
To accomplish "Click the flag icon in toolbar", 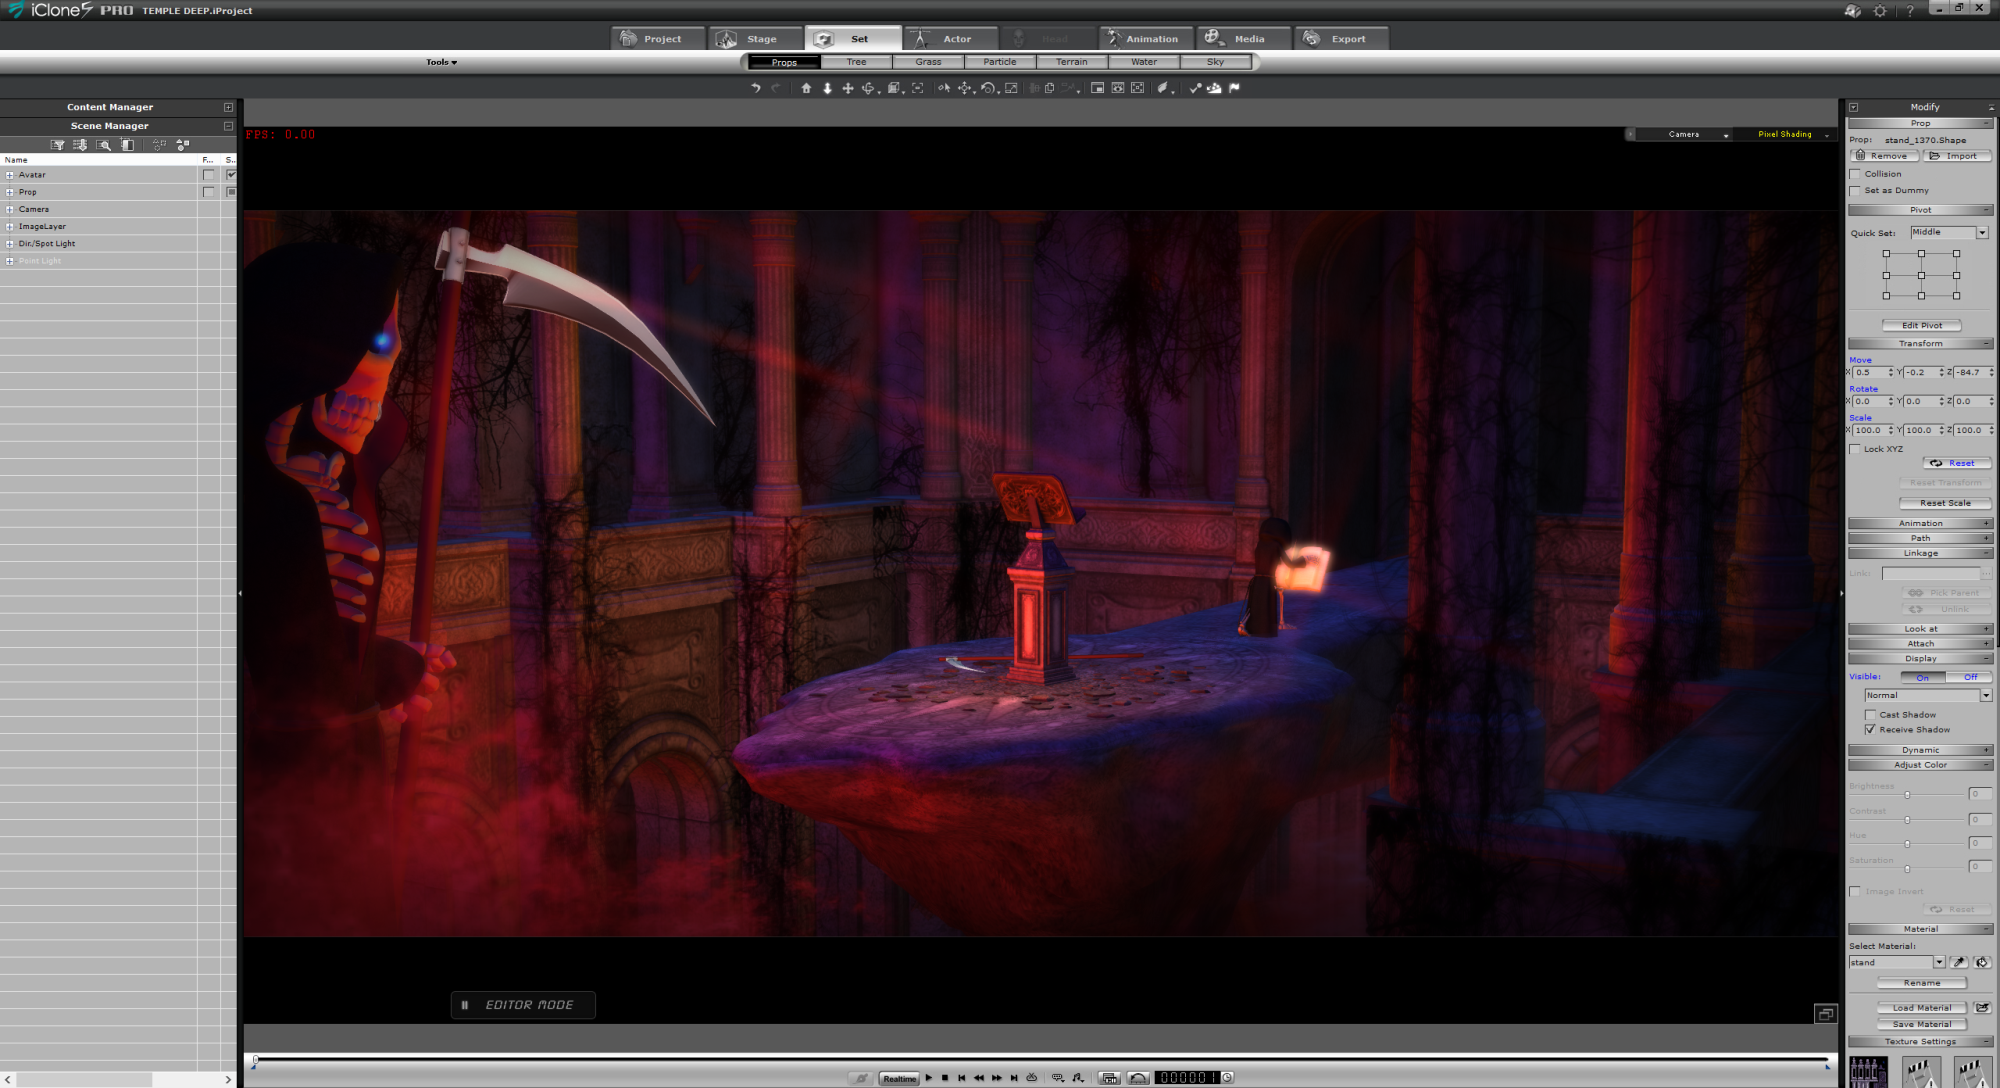I will click(1234, 88).
